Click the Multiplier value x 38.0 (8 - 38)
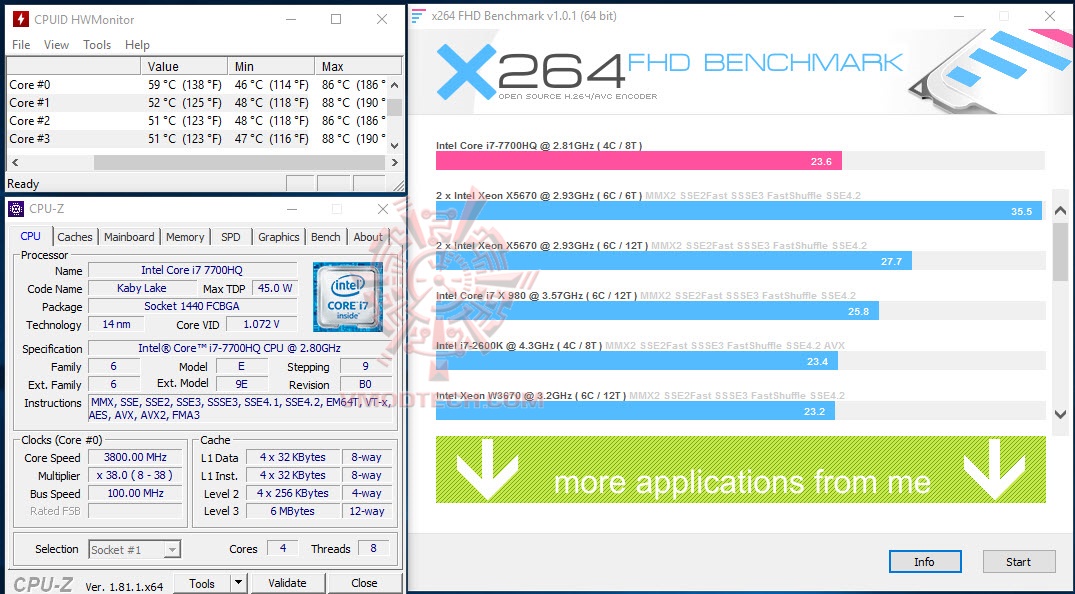 coord(135,475)
